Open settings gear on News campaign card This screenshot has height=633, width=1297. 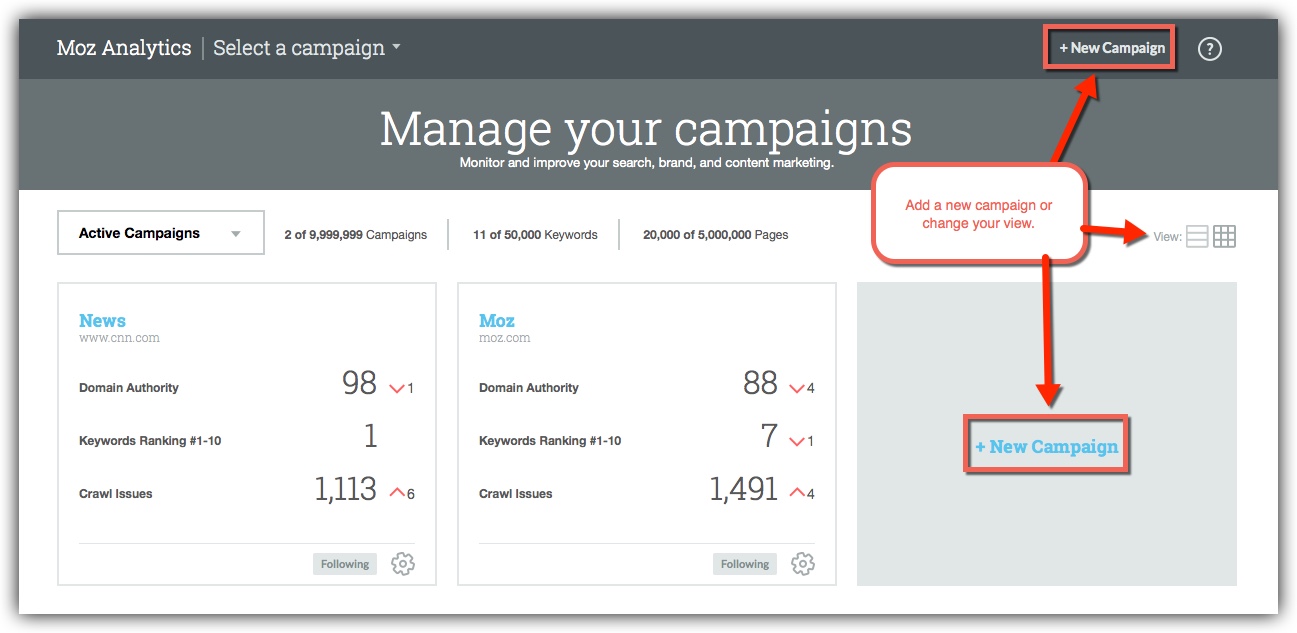tap(403, 564)
